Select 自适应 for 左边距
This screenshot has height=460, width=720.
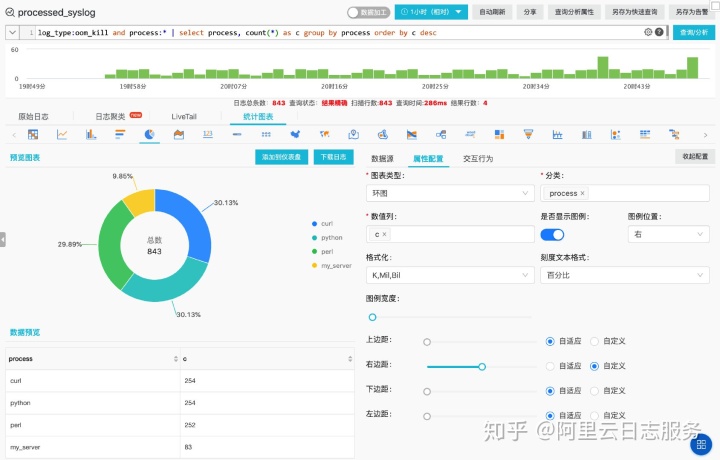[x=550, y=415]
